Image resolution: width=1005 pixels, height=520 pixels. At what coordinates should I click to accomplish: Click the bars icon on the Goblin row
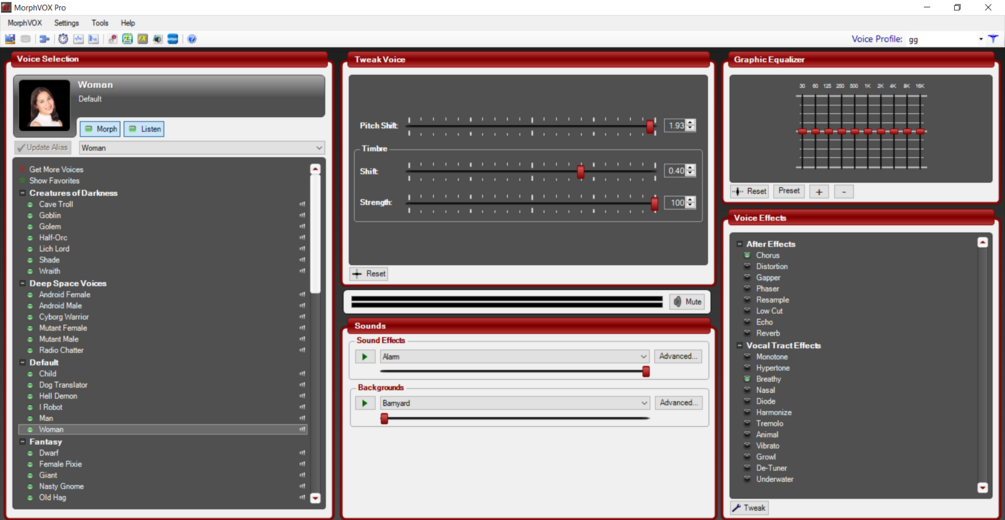pos(302,215)
